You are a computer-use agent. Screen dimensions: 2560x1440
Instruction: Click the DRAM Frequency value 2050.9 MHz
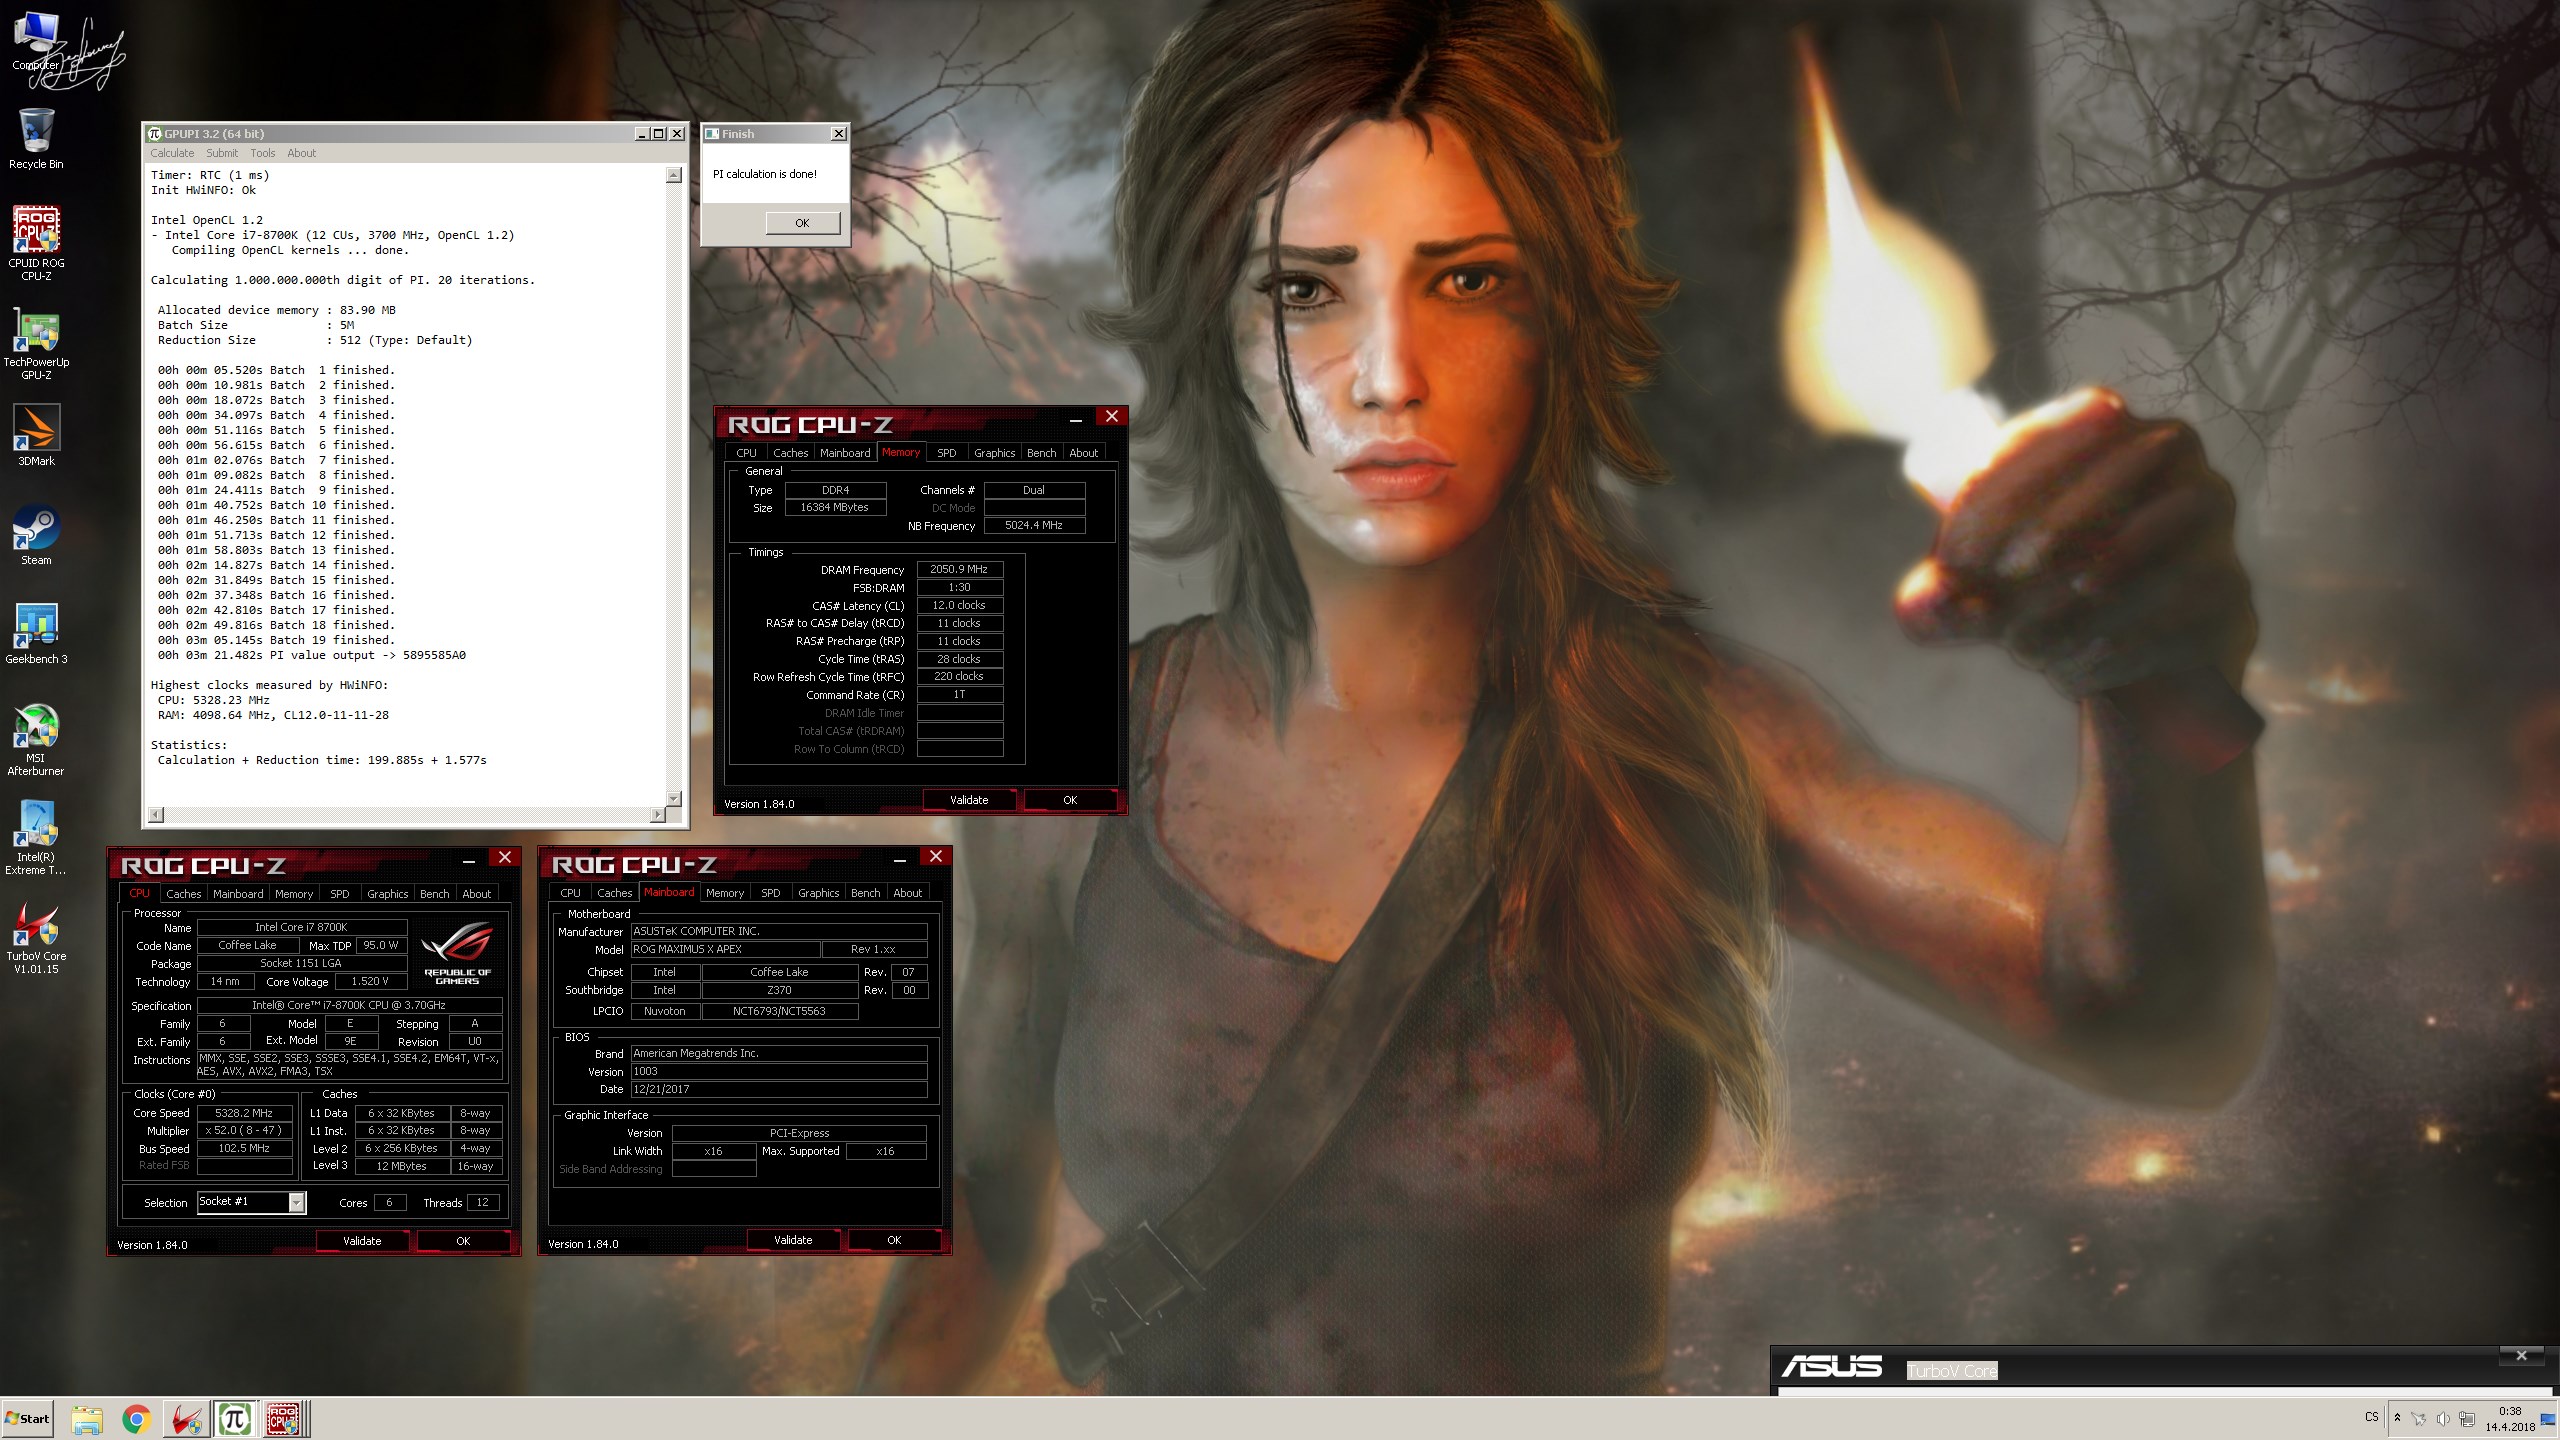959,570
